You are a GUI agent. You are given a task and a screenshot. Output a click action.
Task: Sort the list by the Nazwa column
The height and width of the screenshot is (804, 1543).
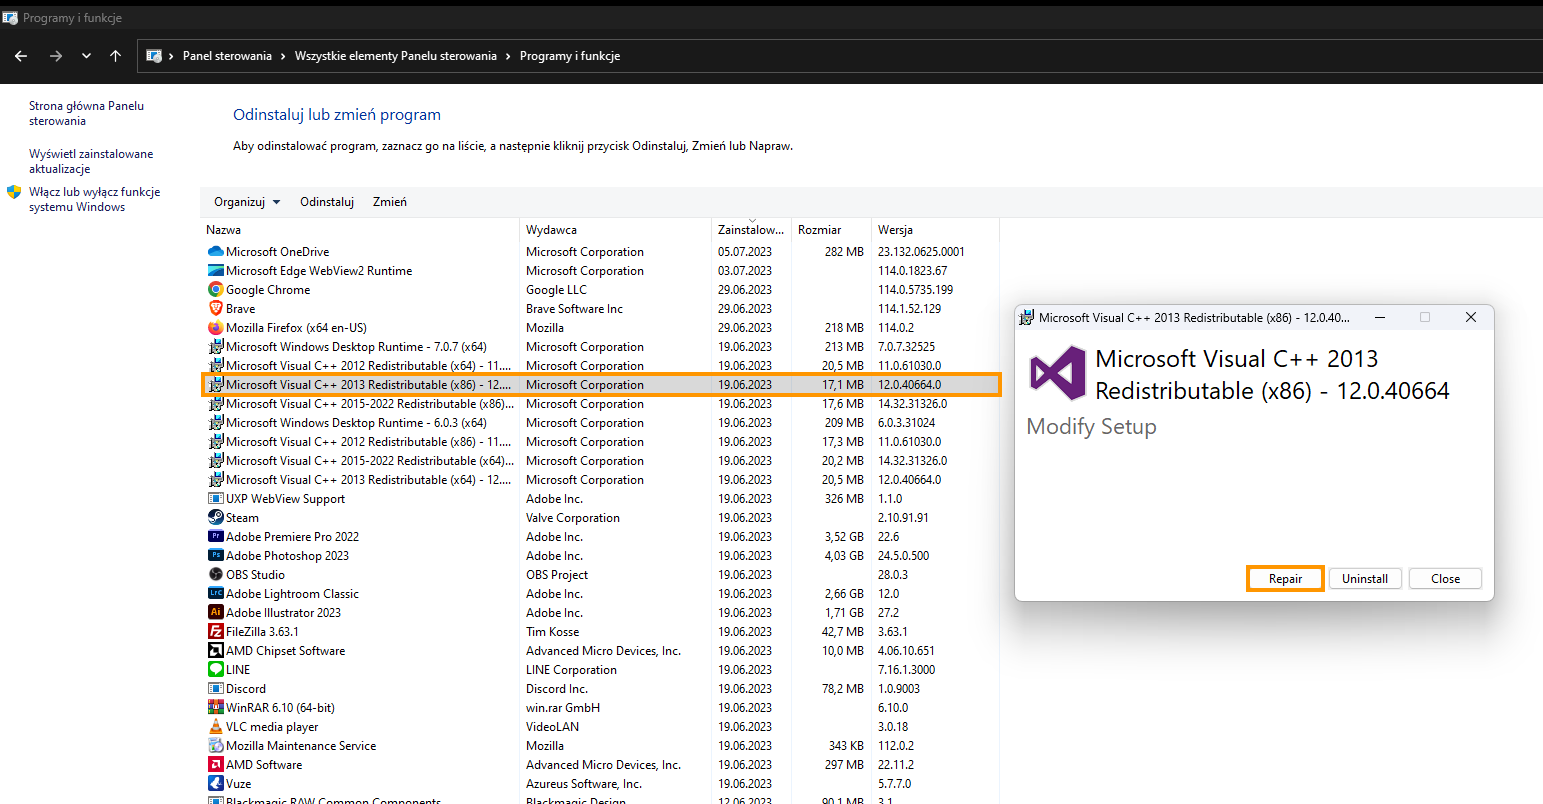361,230
